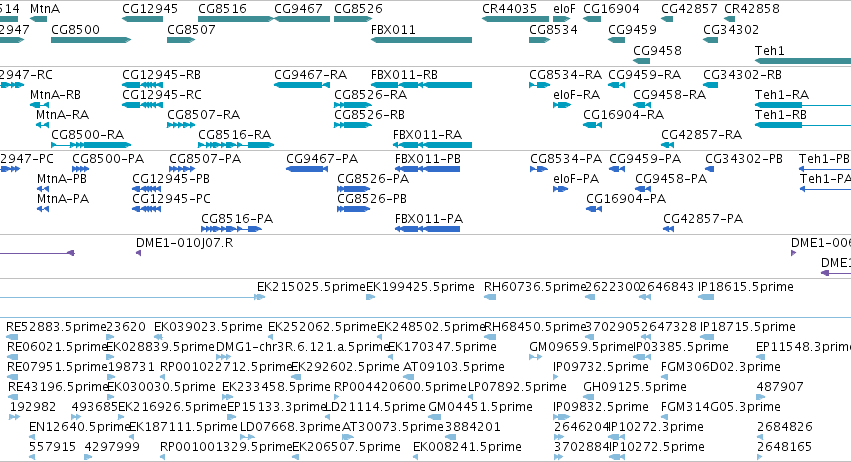Select the CG42857-RA transcript label
Screen dimensions: 851x462
pos(701,135)
